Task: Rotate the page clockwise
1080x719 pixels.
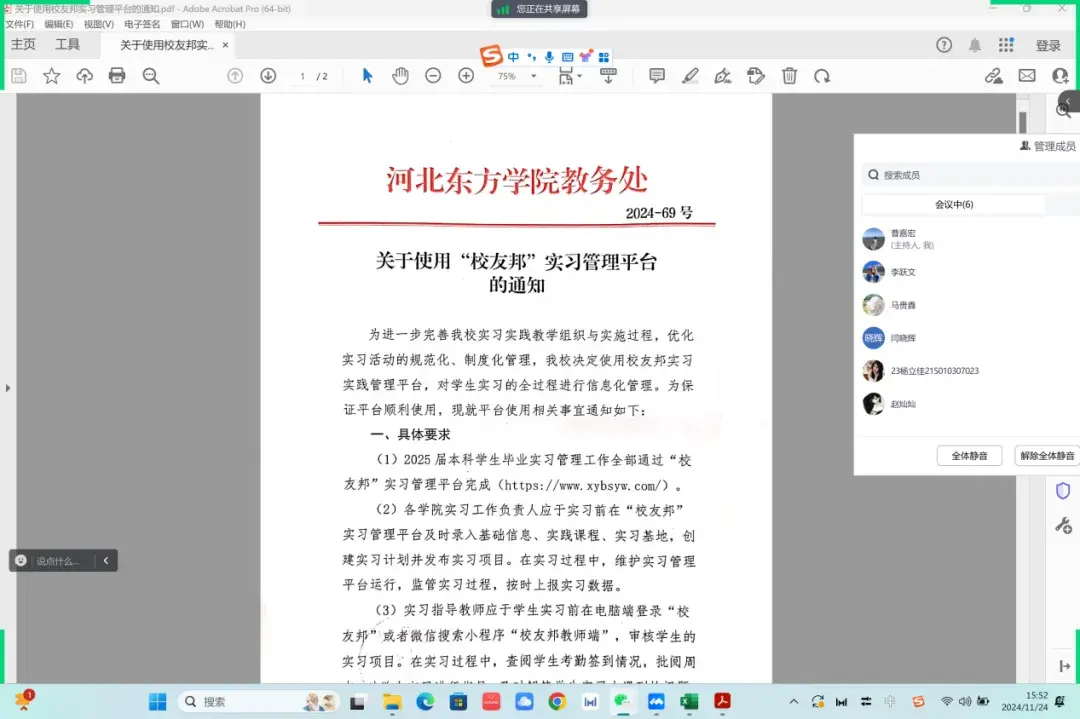Action: click(822, 76)
